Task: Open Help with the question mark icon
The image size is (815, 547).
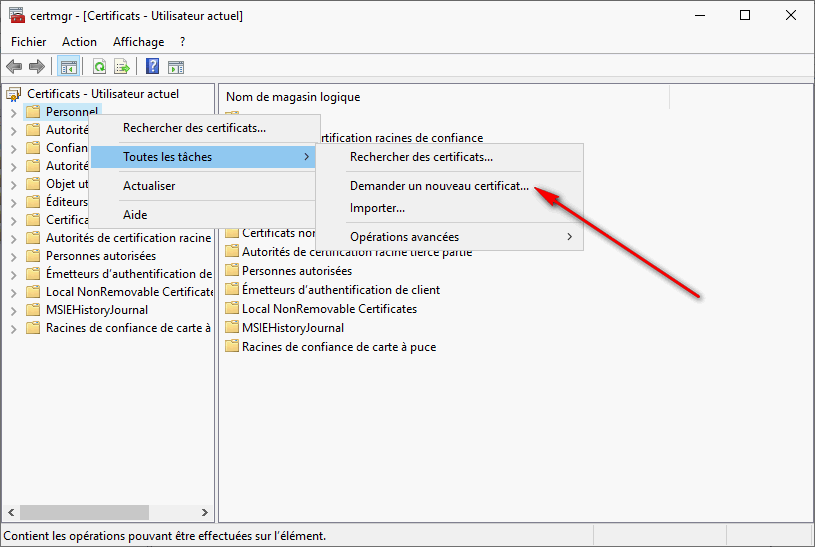Action: pyautogui.click(x=153, y=67)
